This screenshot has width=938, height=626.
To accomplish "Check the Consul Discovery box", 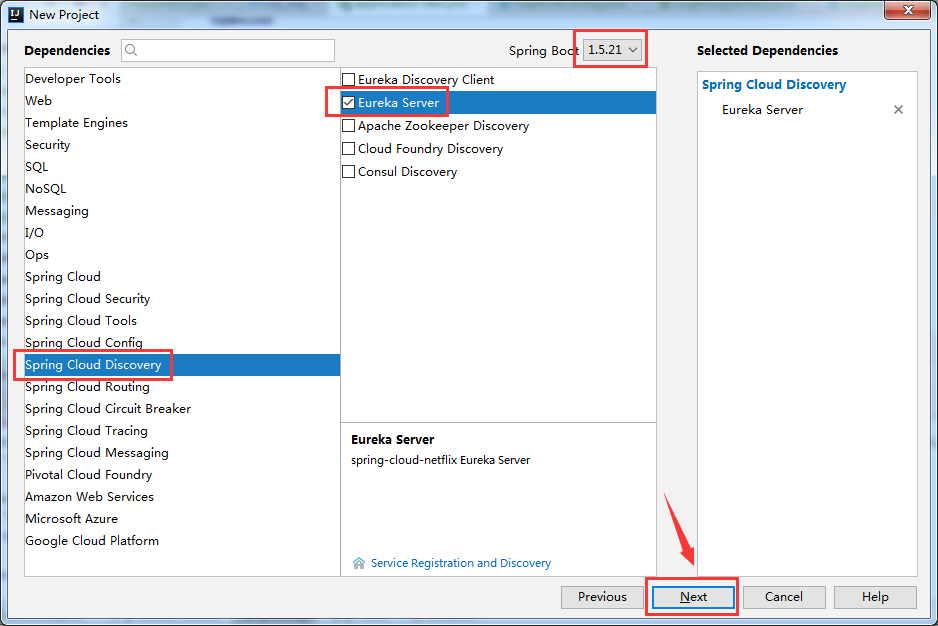I will click(348, 172).
